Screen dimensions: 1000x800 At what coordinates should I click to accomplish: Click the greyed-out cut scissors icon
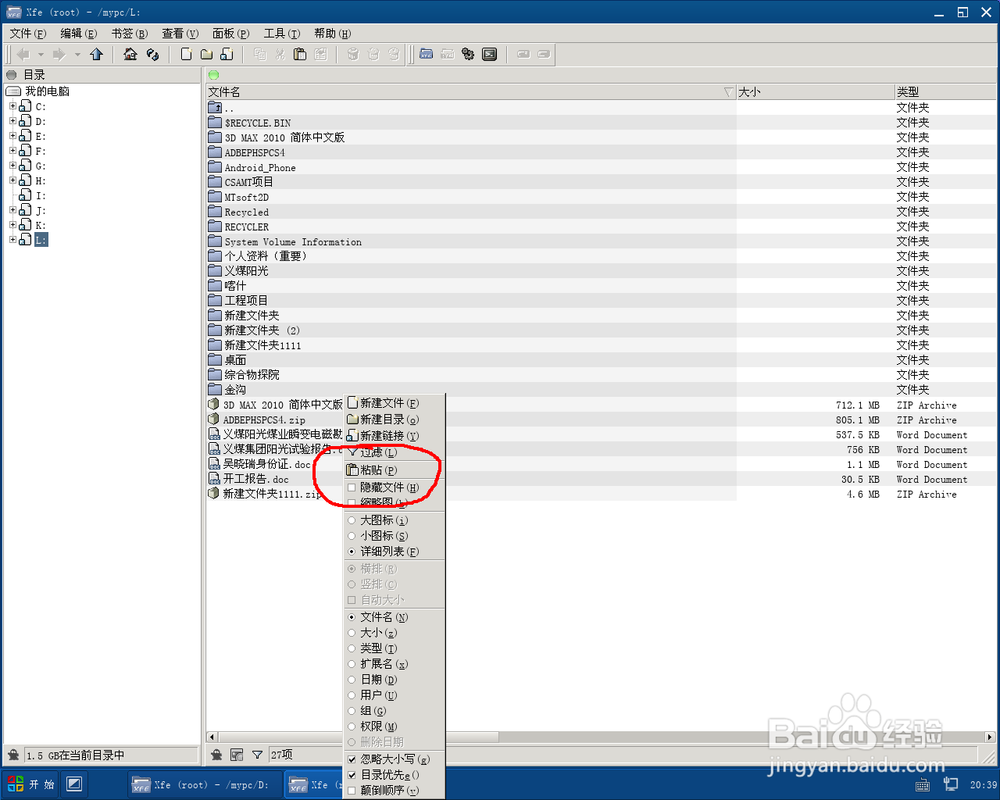point(280,54)
